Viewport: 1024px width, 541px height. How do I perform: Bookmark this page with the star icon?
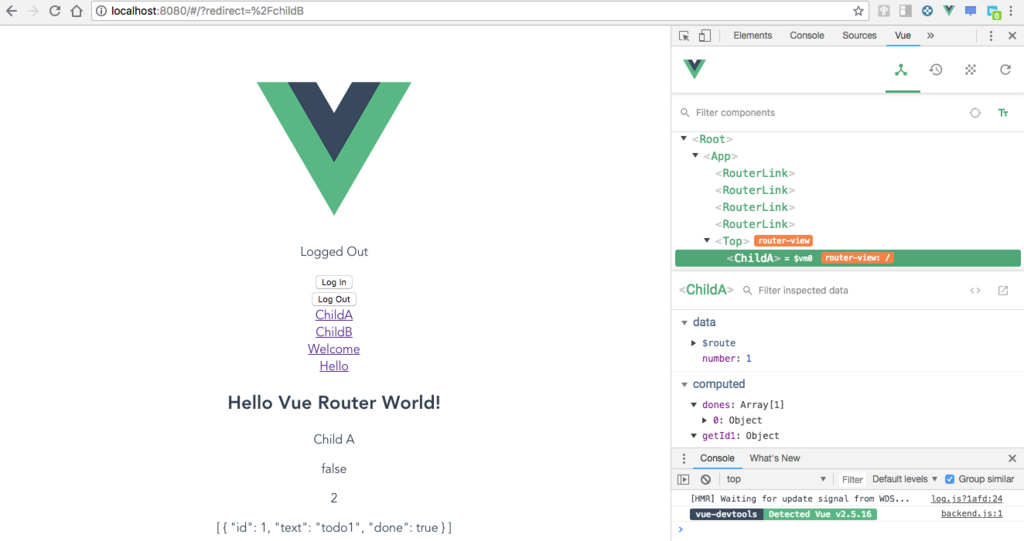click(858, 11)
